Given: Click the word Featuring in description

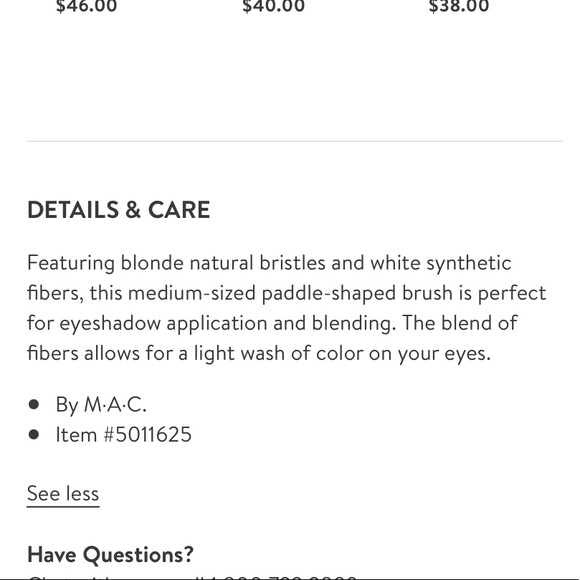Looking at the screenshot, I should (x=71, y=264).
